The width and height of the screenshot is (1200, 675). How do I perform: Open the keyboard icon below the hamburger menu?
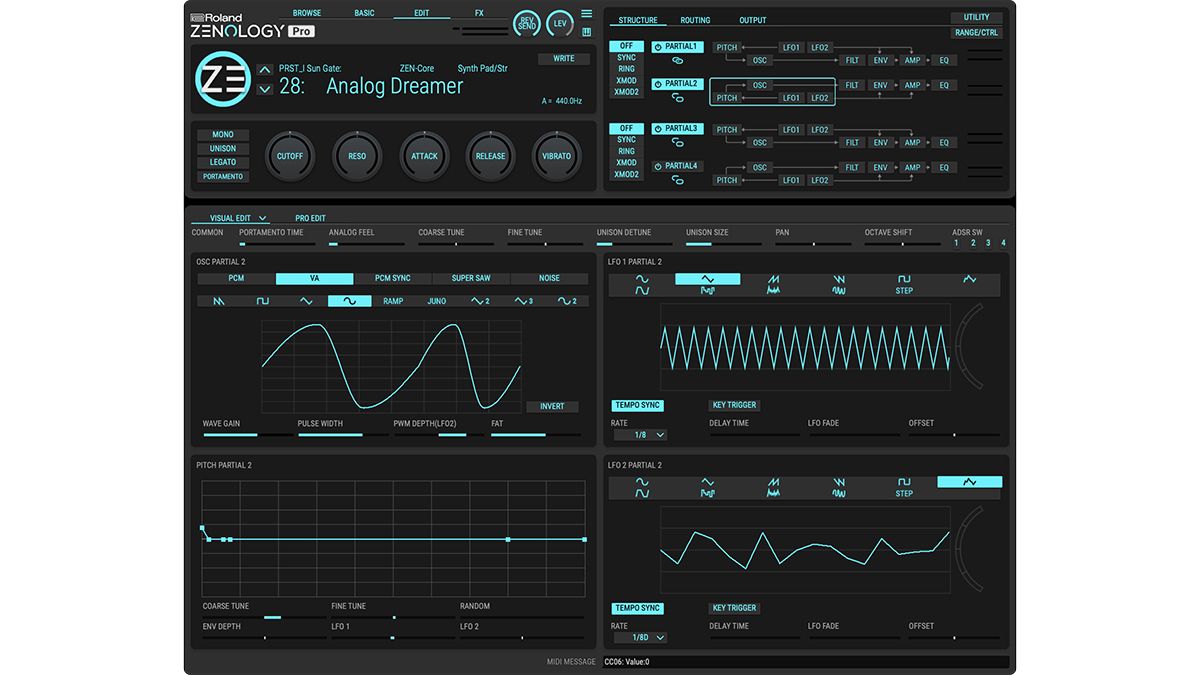586,31
